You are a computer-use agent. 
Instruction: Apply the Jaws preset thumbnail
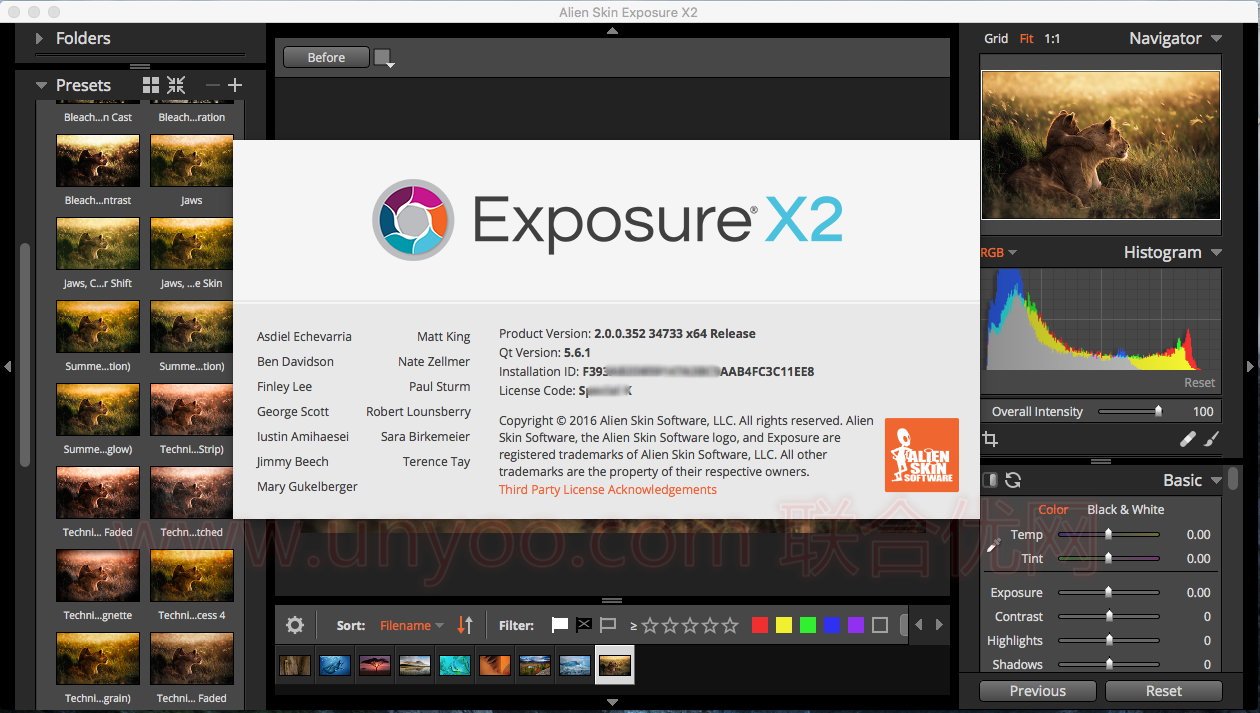[192, 162]
